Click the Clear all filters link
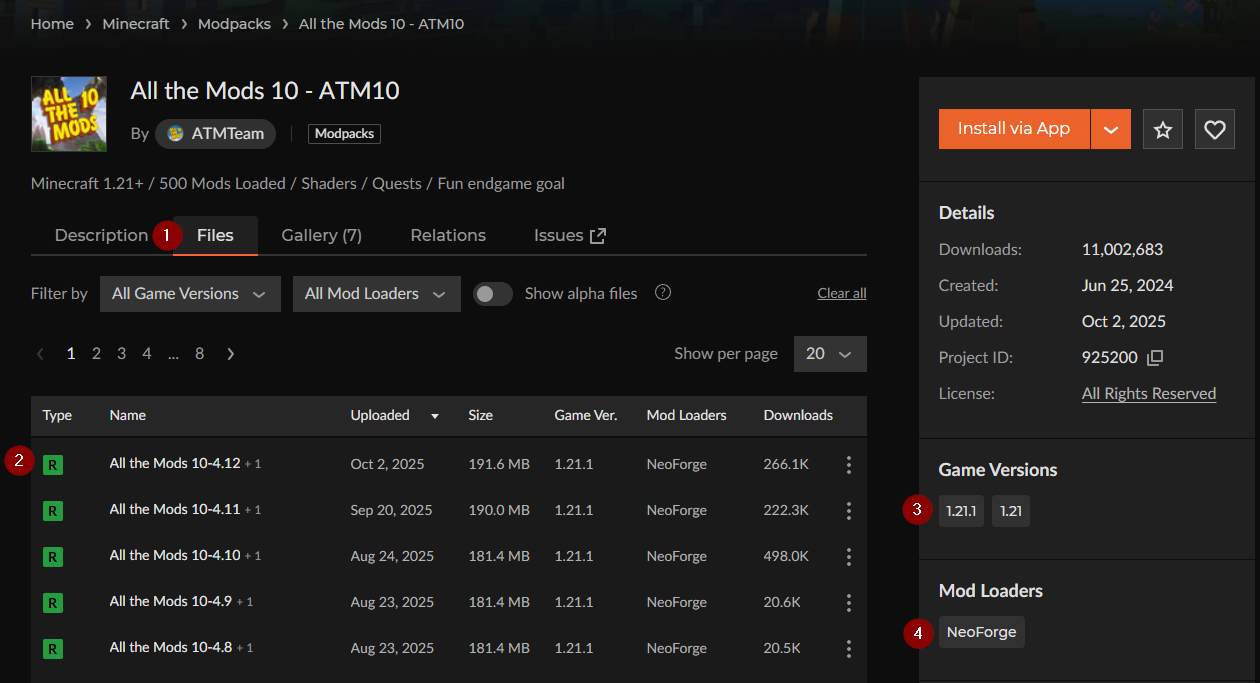The height and width of the screenshot is (683, 1260). [x=841, y=294]
